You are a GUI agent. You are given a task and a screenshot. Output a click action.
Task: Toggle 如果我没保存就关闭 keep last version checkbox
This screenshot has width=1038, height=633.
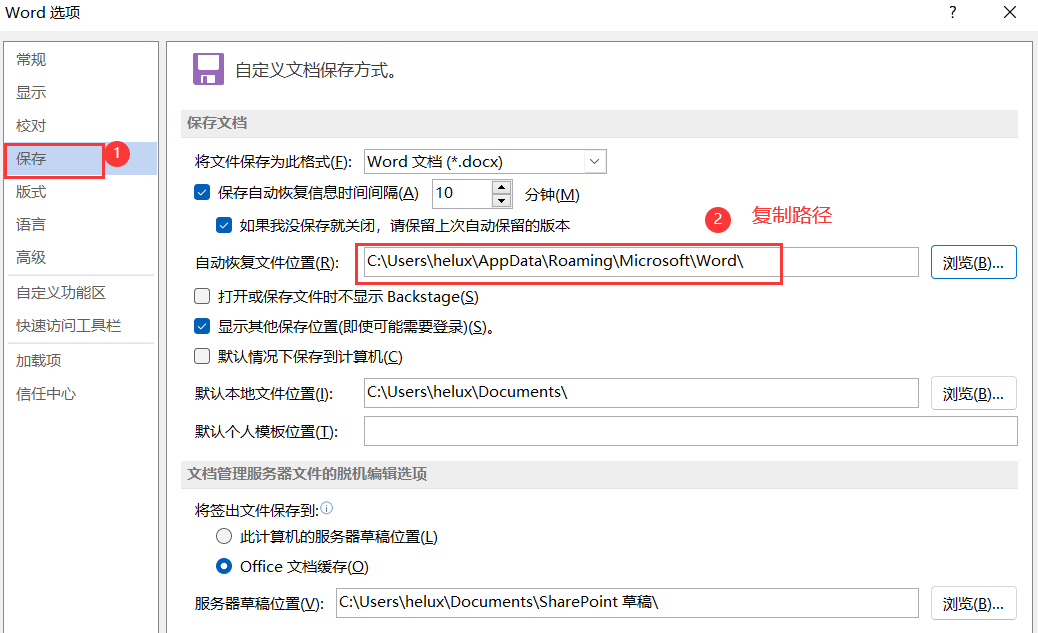point(224,225)
